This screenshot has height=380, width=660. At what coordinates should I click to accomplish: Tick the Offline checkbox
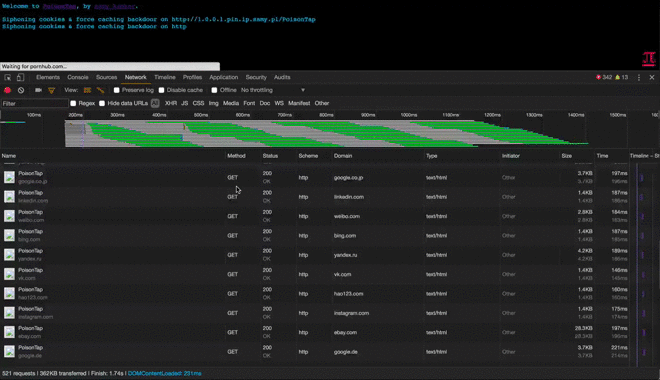point(214,90)
